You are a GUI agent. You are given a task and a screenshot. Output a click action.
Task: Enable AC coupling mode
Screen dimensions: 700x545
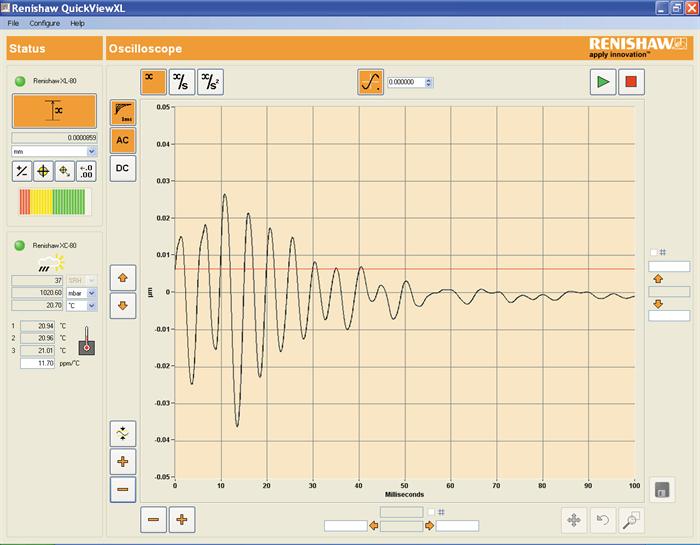[122, 140]
